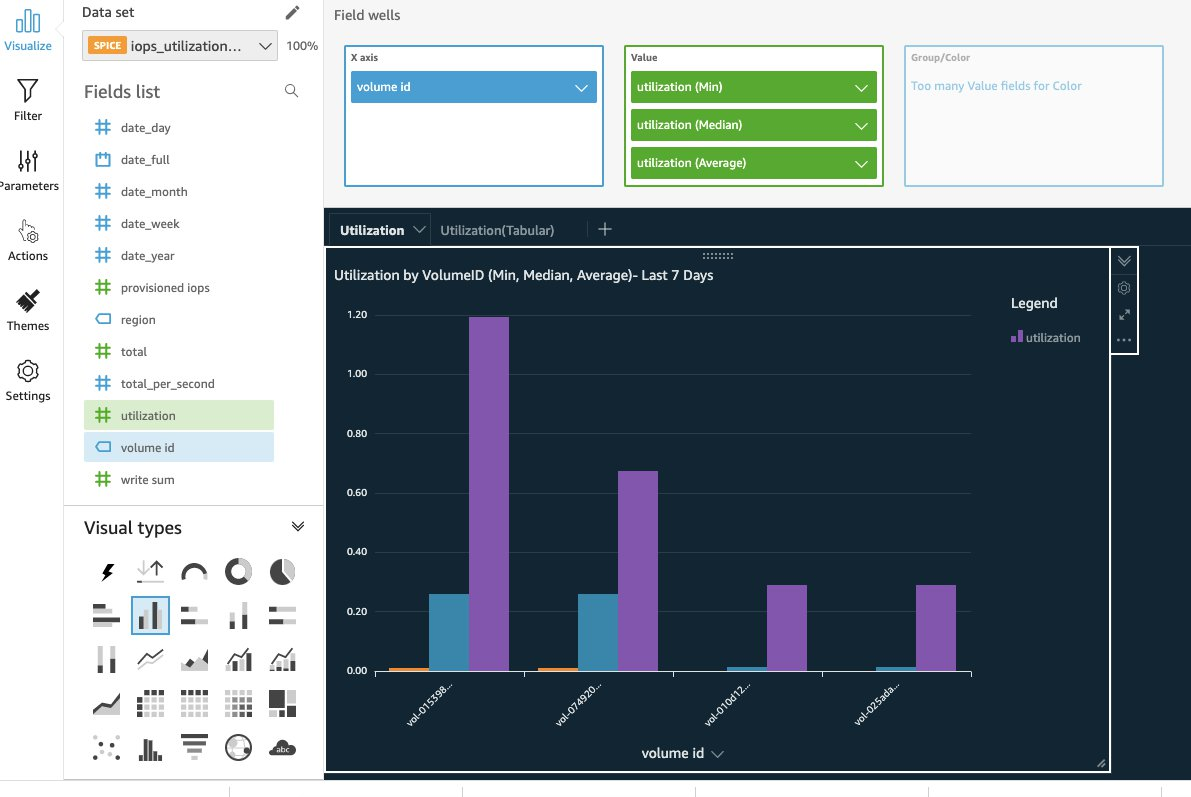Open the Fields list search
This screenshot has height=797, width=1191.
pos(291,90)
